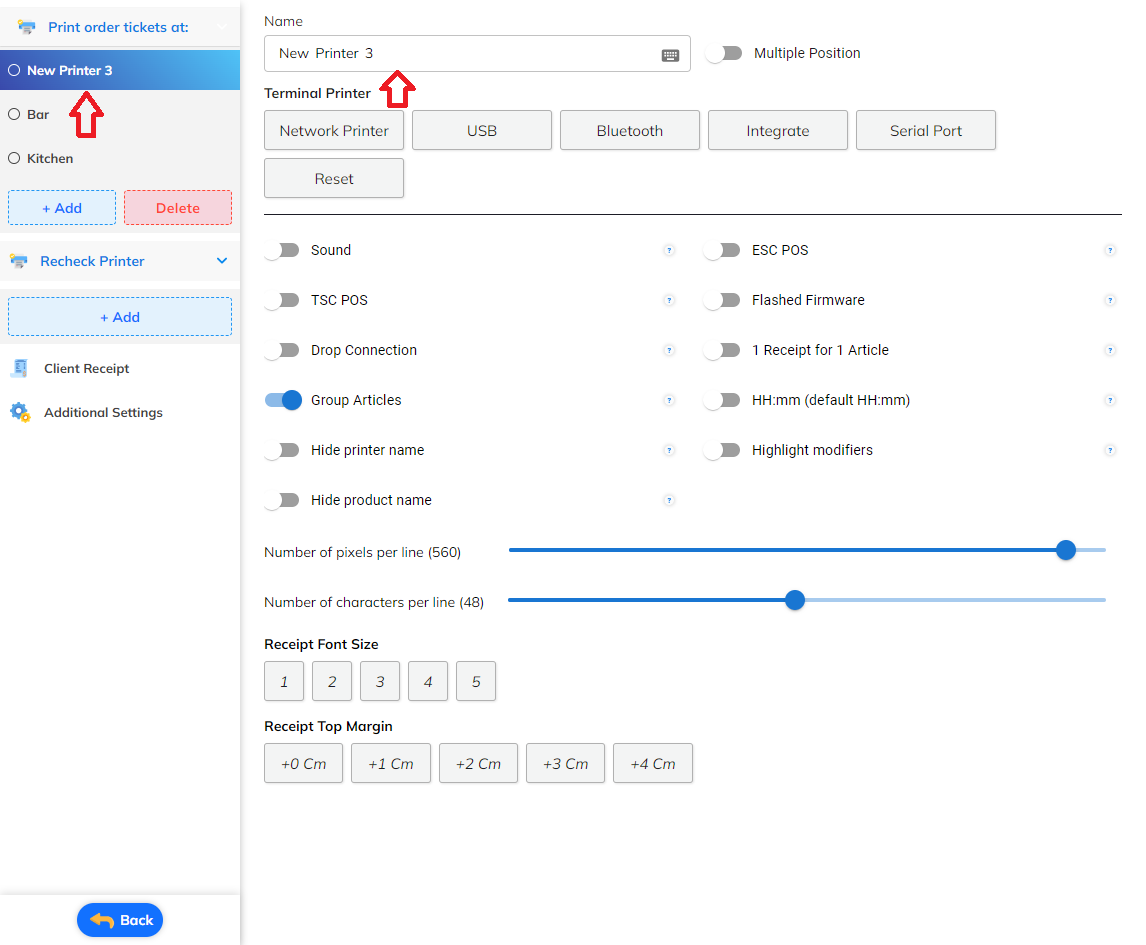The height and width of the screenshot is (945, 1146).
Task: Set Receipt Top Margin to +4 Cm
Action: coord(653,764)
